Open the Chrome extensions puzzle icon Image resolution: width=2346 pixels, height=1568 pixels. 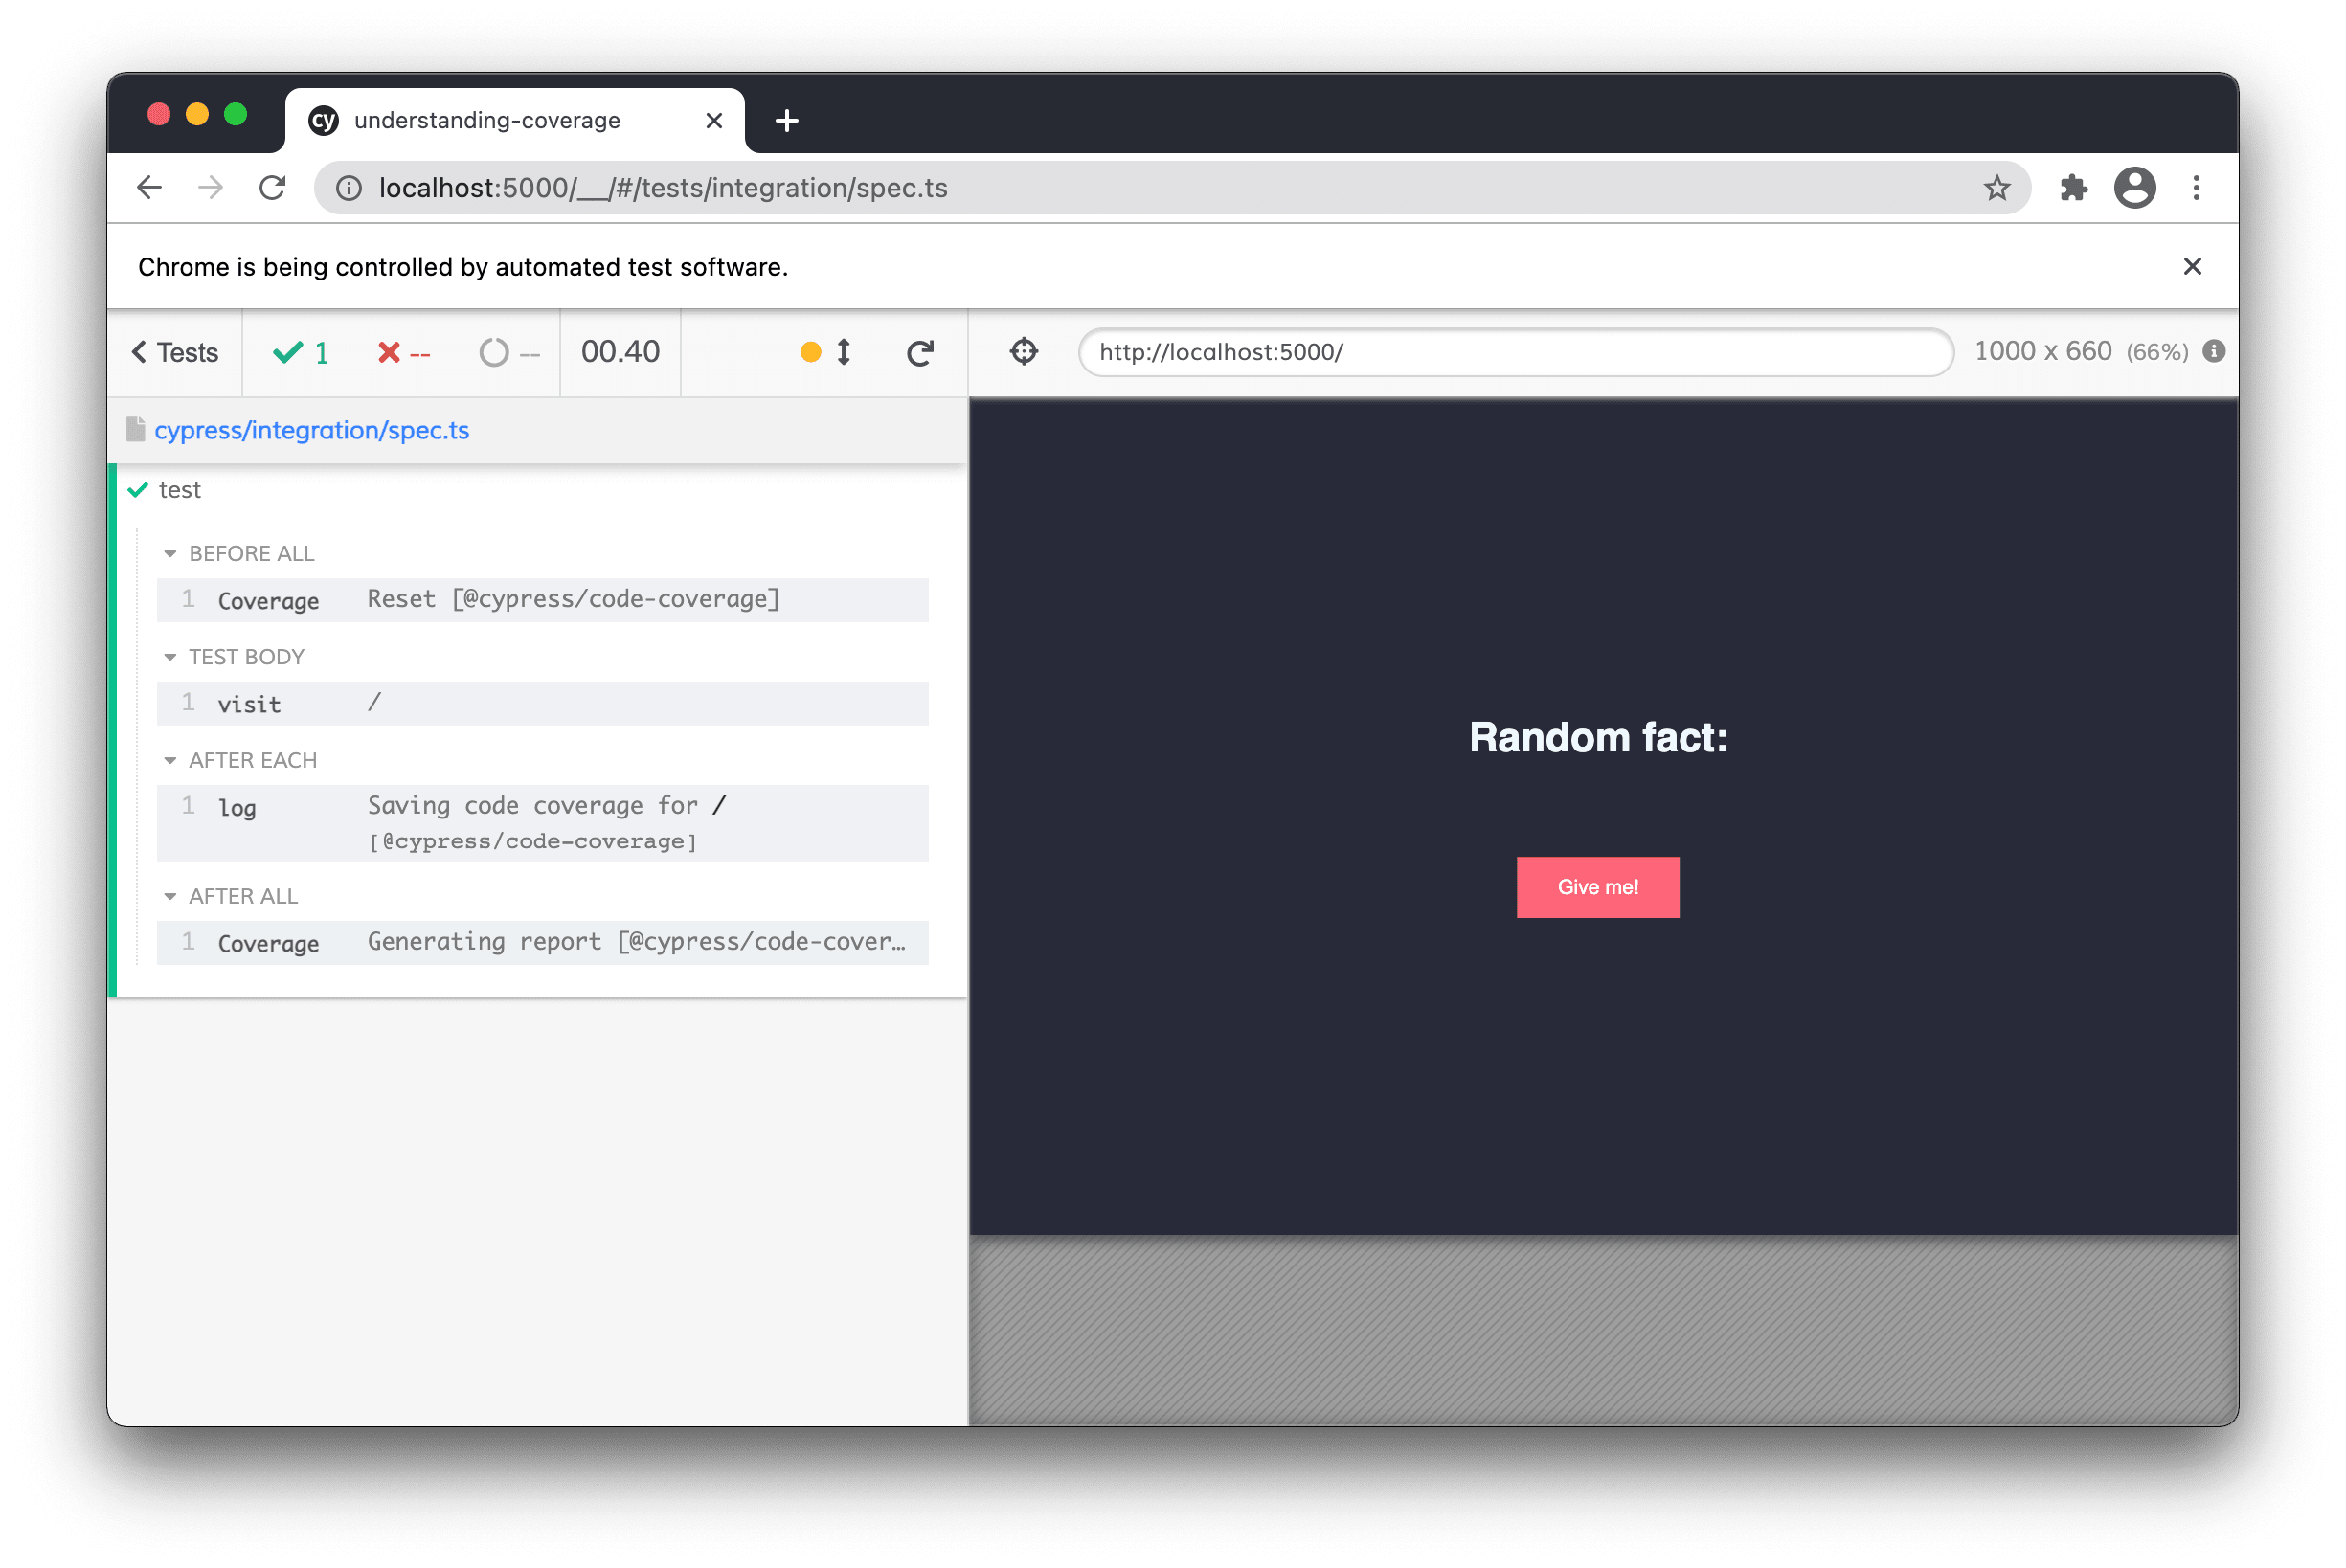click(2073, 188)
